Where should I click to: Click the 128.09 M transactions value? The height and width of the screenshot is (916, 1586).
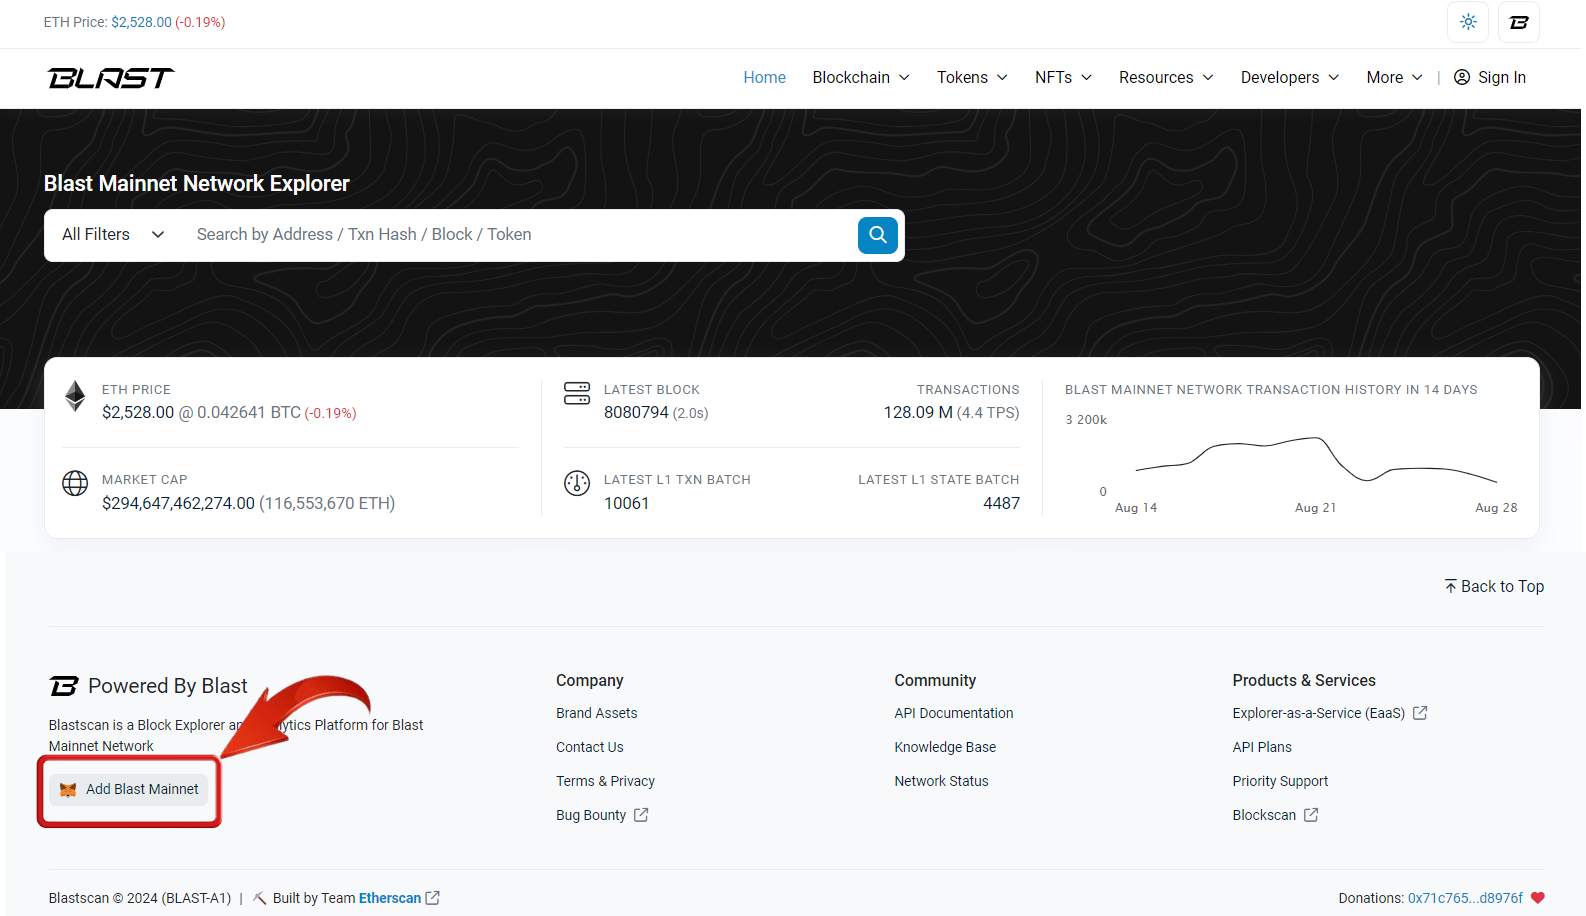click(x=918, y=413)
